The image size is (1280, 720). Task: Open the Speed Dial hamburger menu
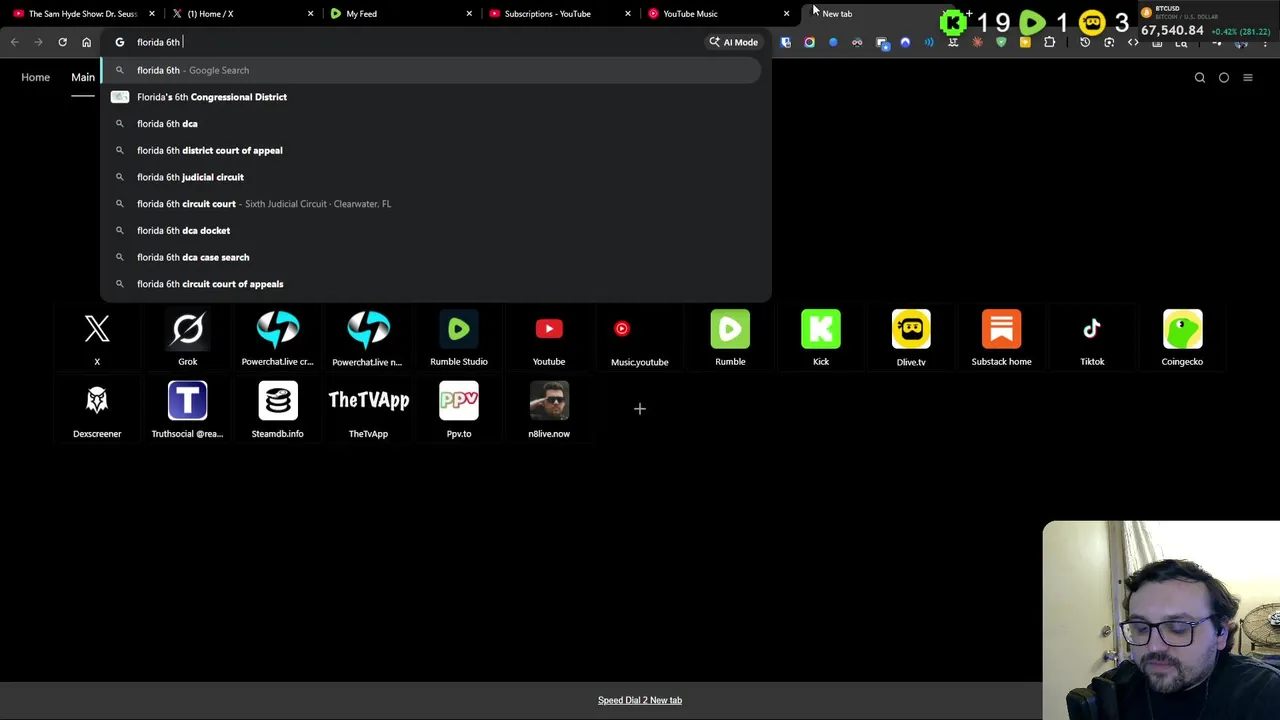[1248, 77]
